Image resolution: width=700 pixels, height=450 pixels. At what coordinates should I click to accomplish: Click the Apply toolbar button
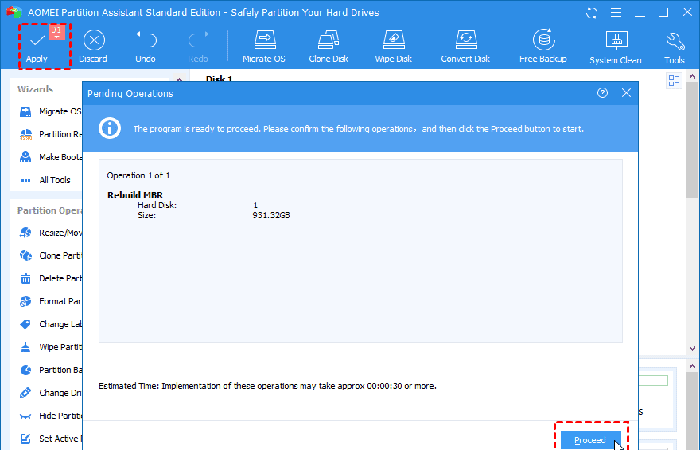pyautogui.click(x=37, y=46)
